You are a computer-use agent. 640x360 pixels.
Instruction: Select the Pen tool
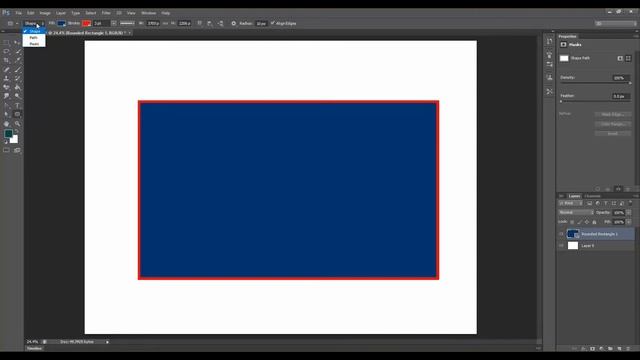[6, 105]
